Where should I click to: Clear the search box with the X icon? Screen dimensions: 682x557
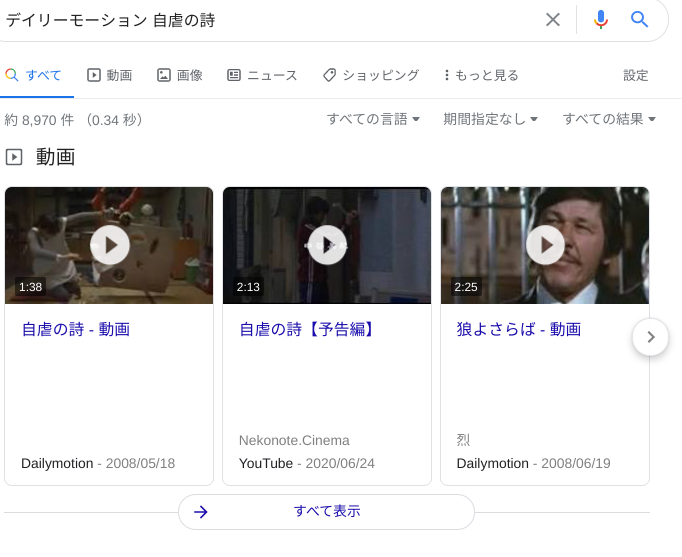pyautogui.click(x=553, y=20)
